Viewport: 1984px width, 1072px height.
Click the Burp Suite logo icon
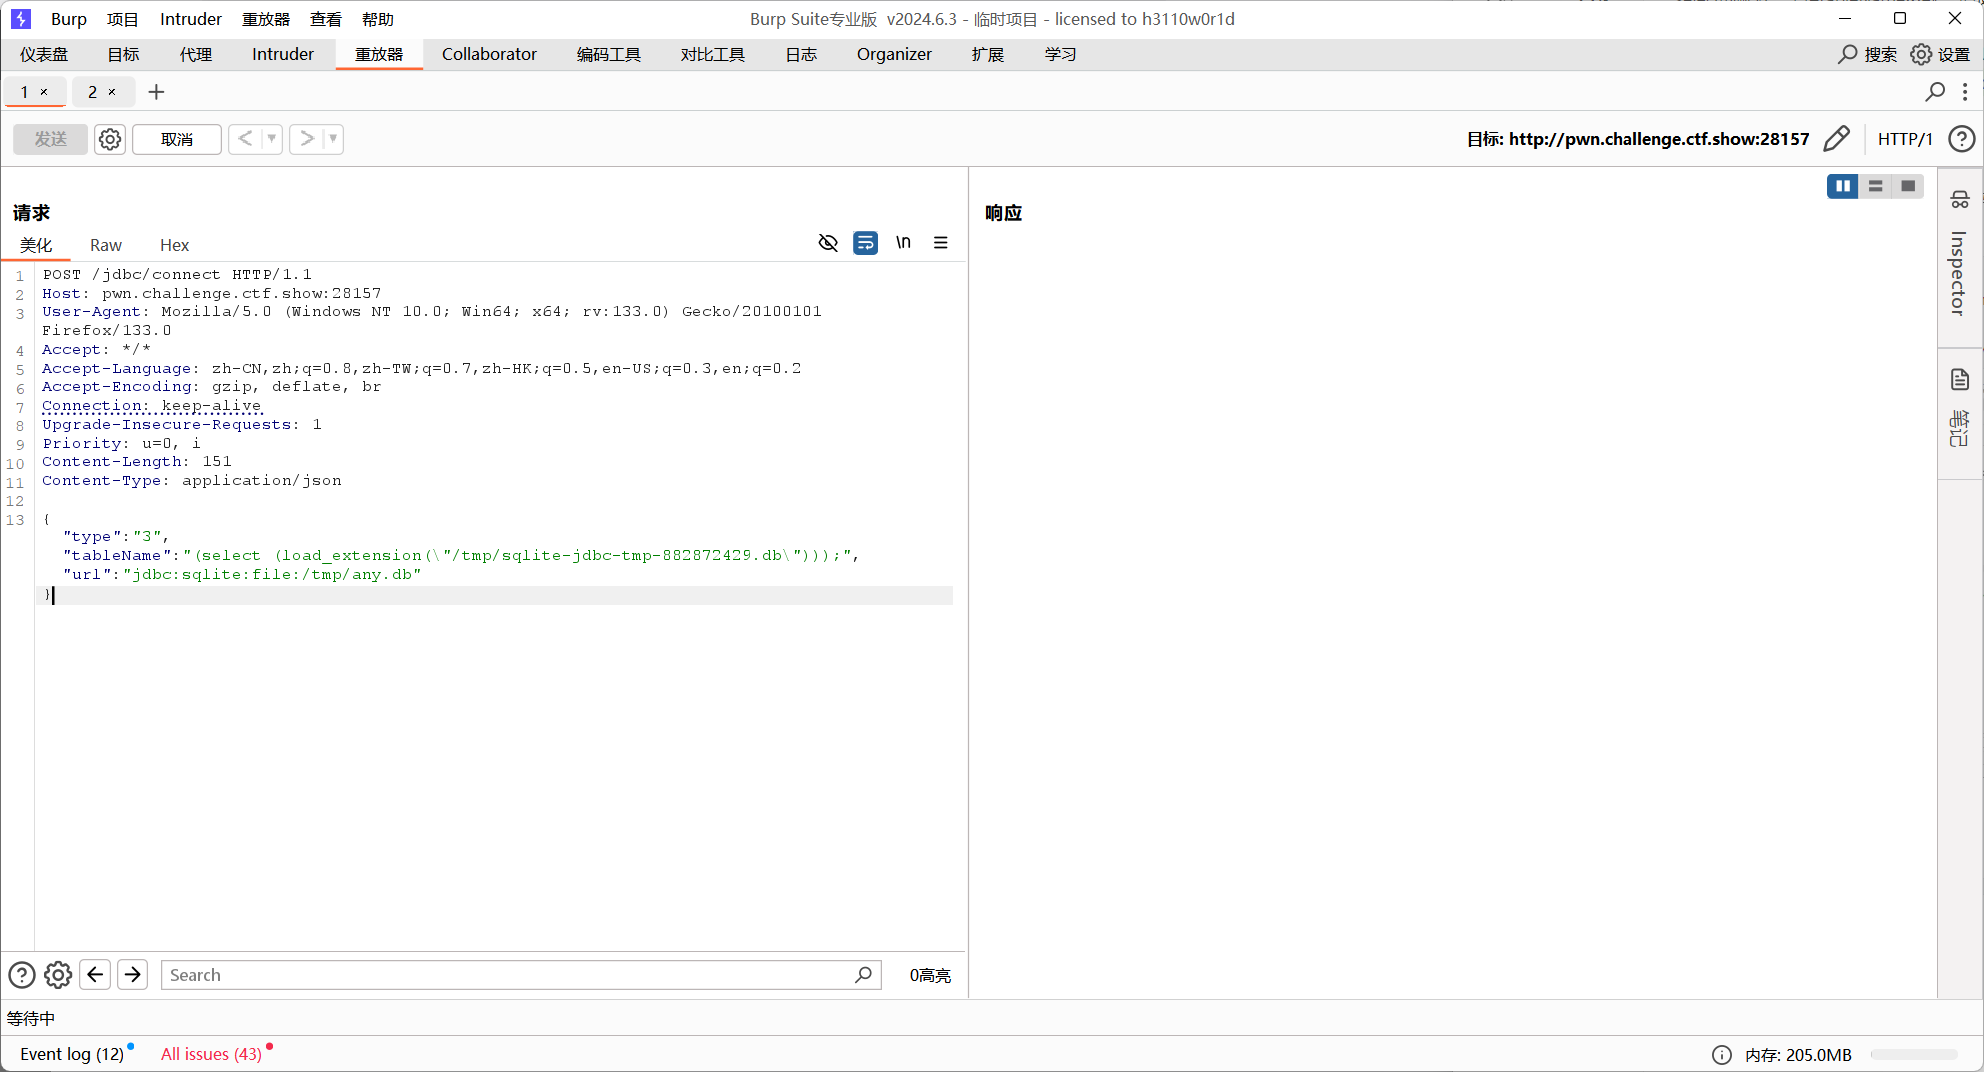pyautogui.click(x=21, y=19)
